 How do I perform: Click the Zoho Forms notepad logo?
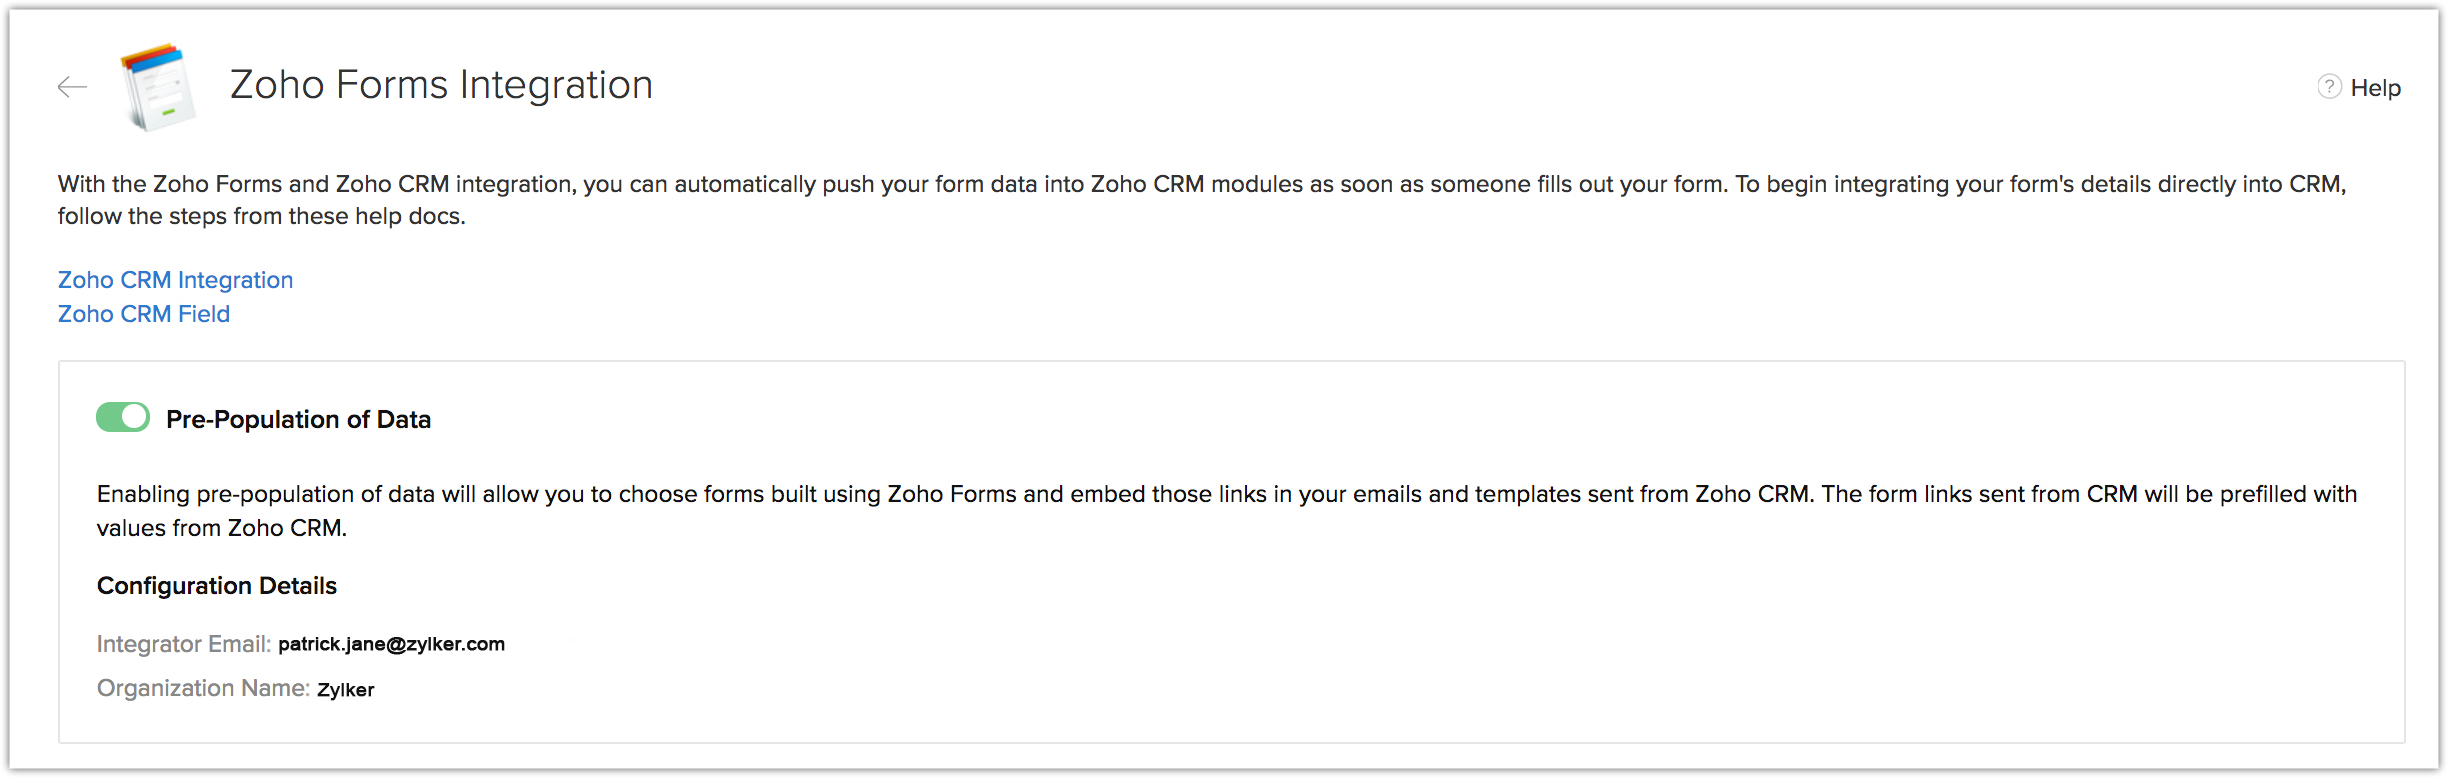coord(157,87)
